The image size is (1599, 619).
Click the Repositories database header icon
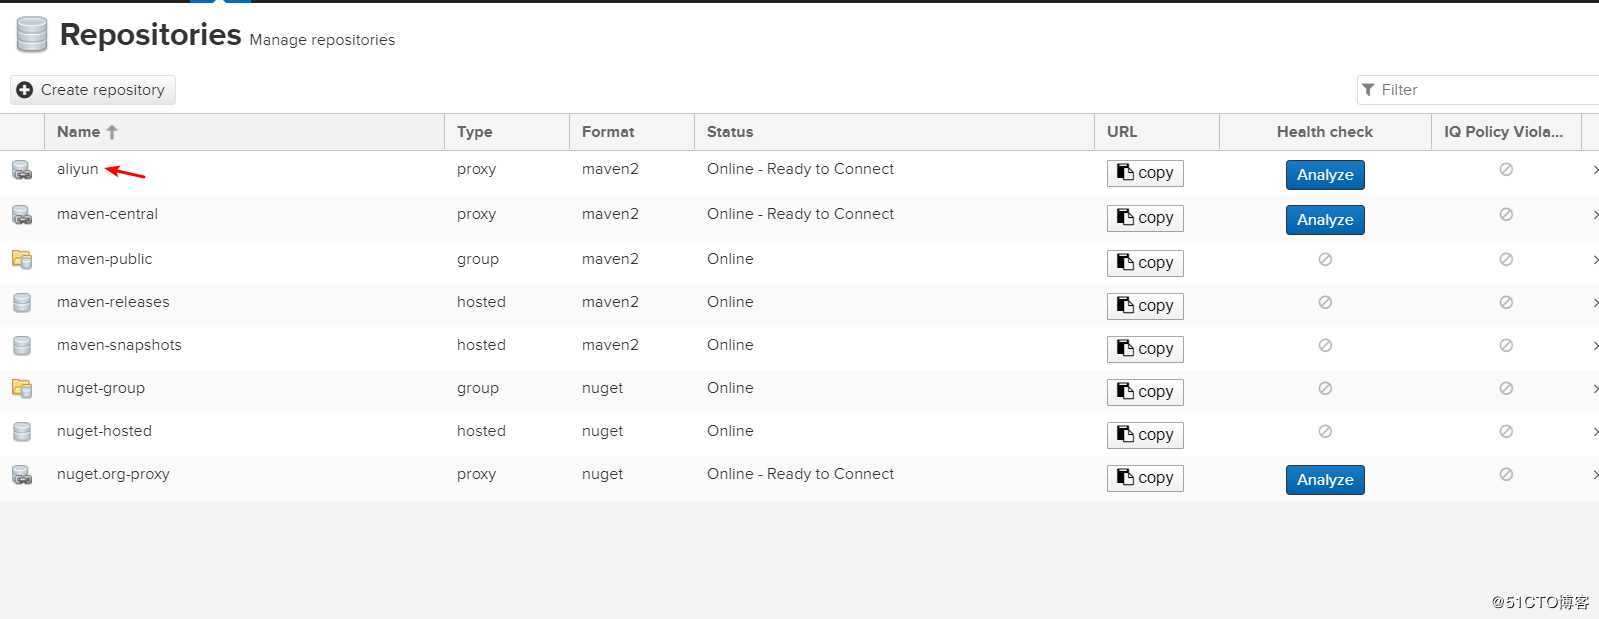click(x=31, y=34)
